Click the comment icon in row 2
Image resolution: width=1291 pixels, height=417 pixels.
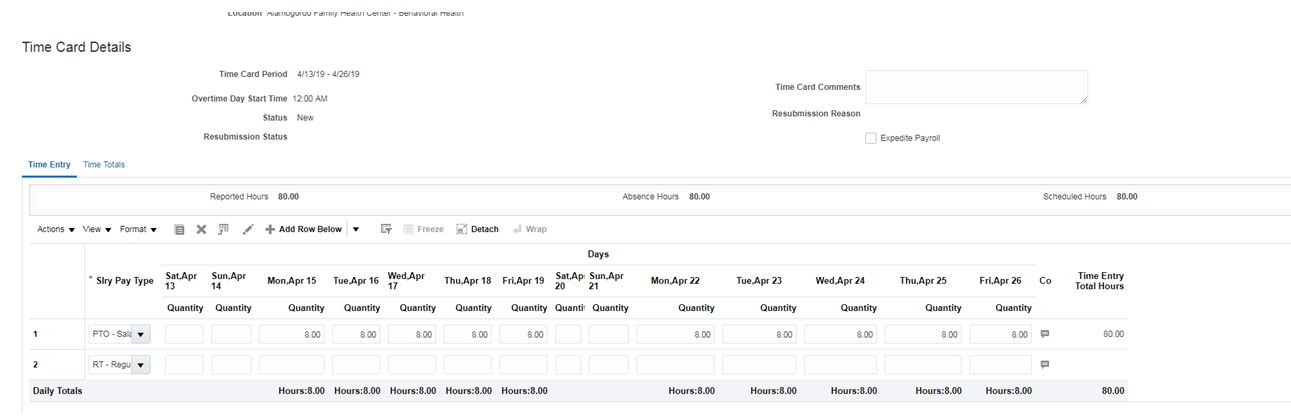point(1045,364)
